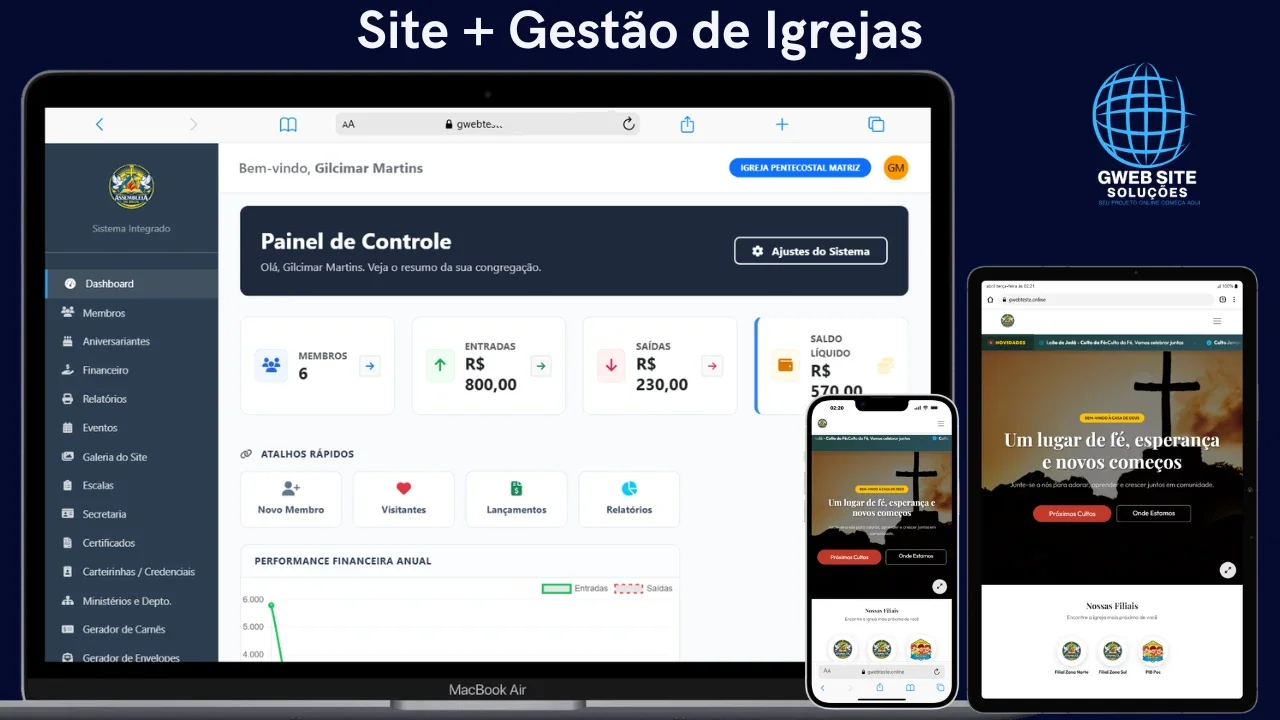Click Próximos Cultos button on the phone
Screen dimensions: 1280x720
[849, 557]
